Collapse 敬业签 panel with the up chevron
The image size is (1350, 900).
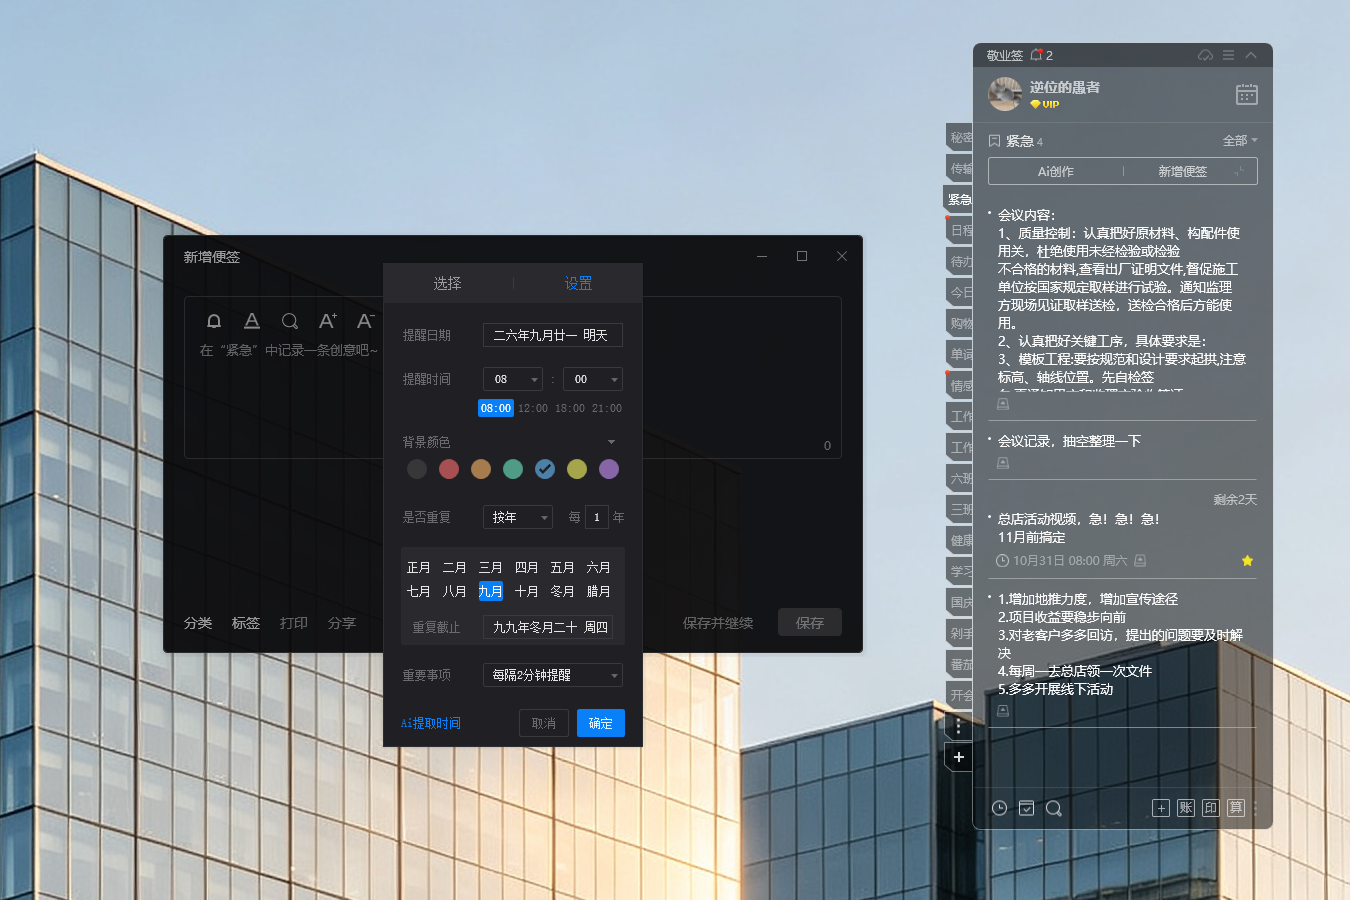pyautogui.click(x=1251, y=55)
